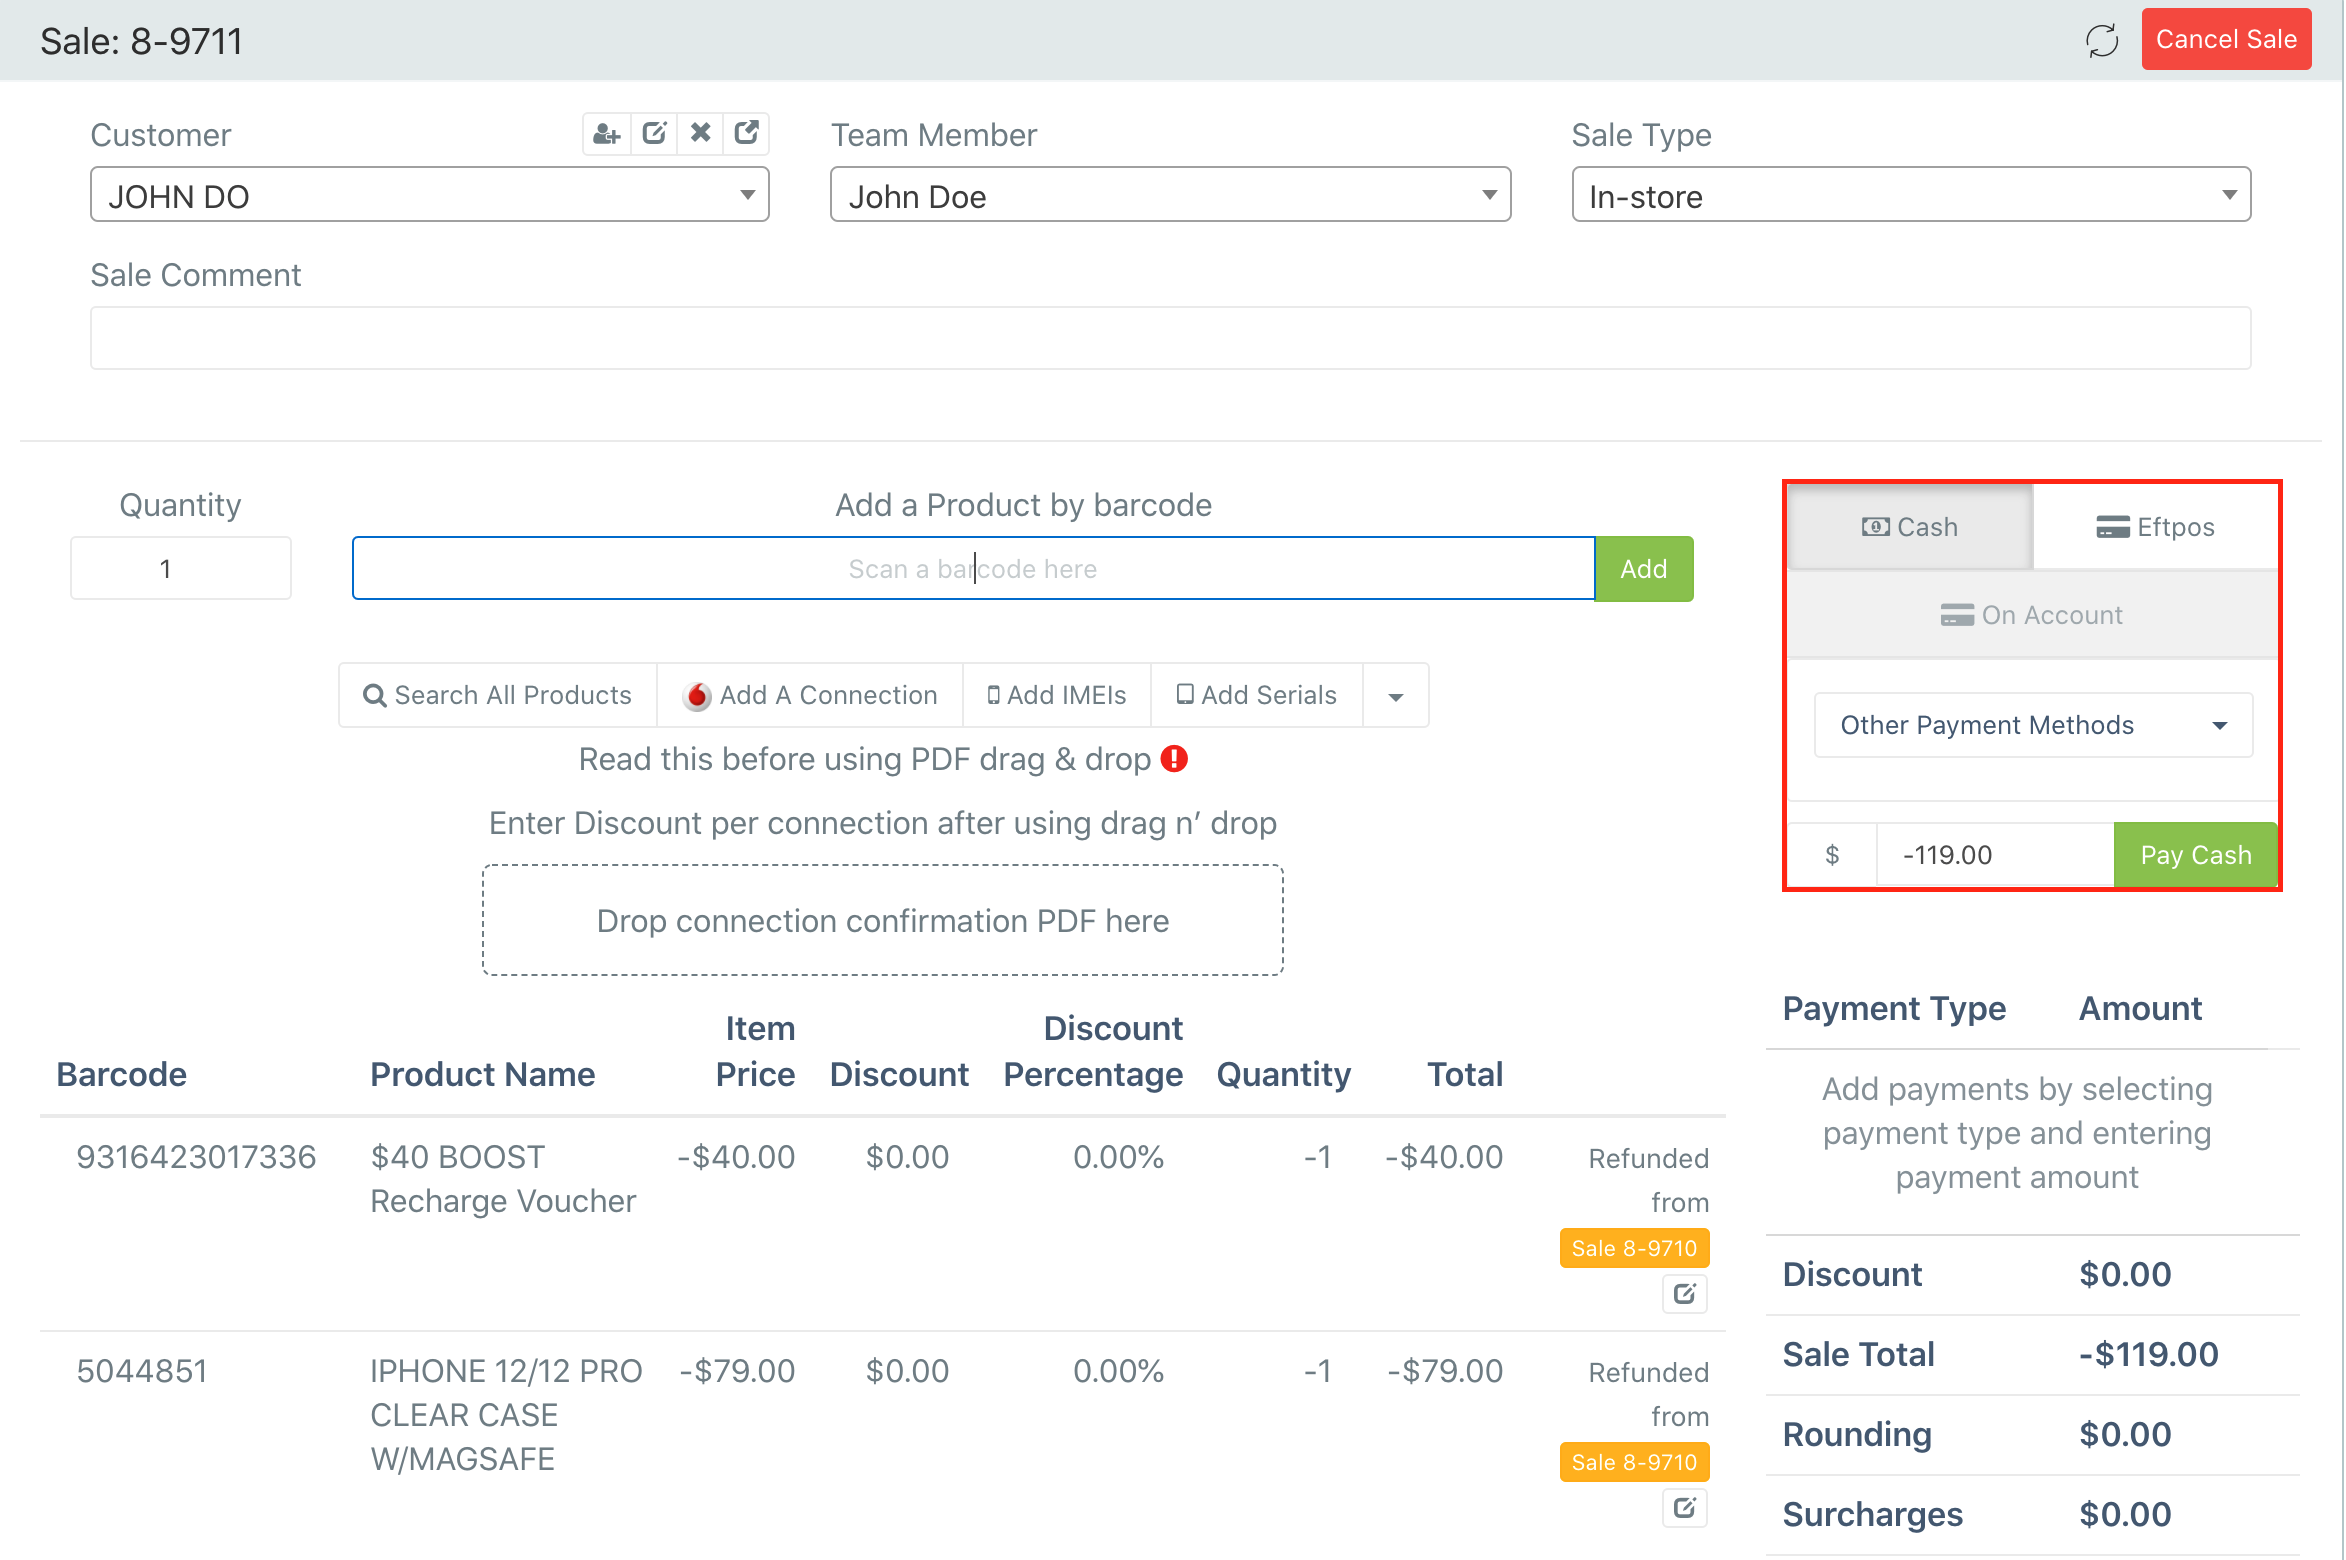Focus the barcode scan field
The image size is (2346, 1560).
[x=973, y=569]
